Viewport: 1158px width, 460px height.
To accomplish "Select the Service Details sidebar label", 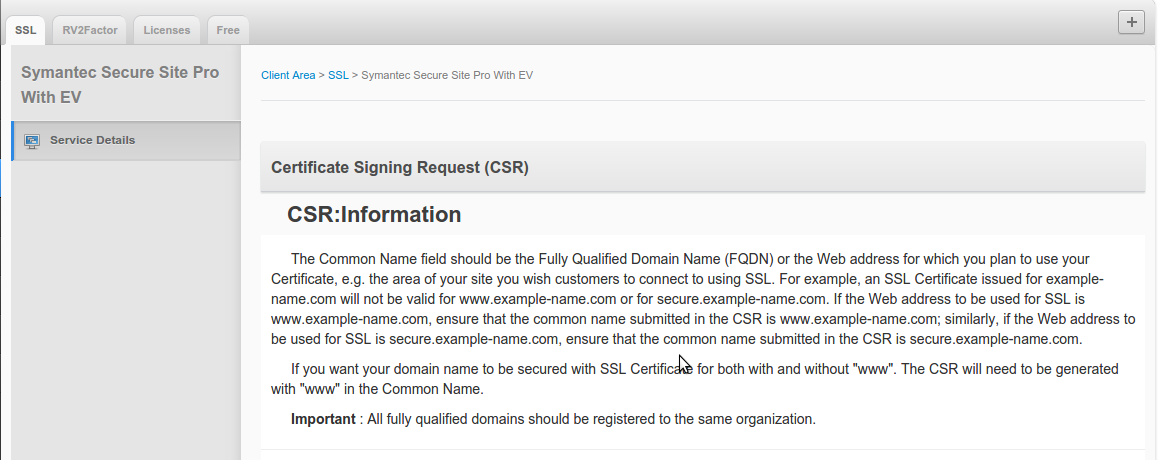I will point(92,140).
